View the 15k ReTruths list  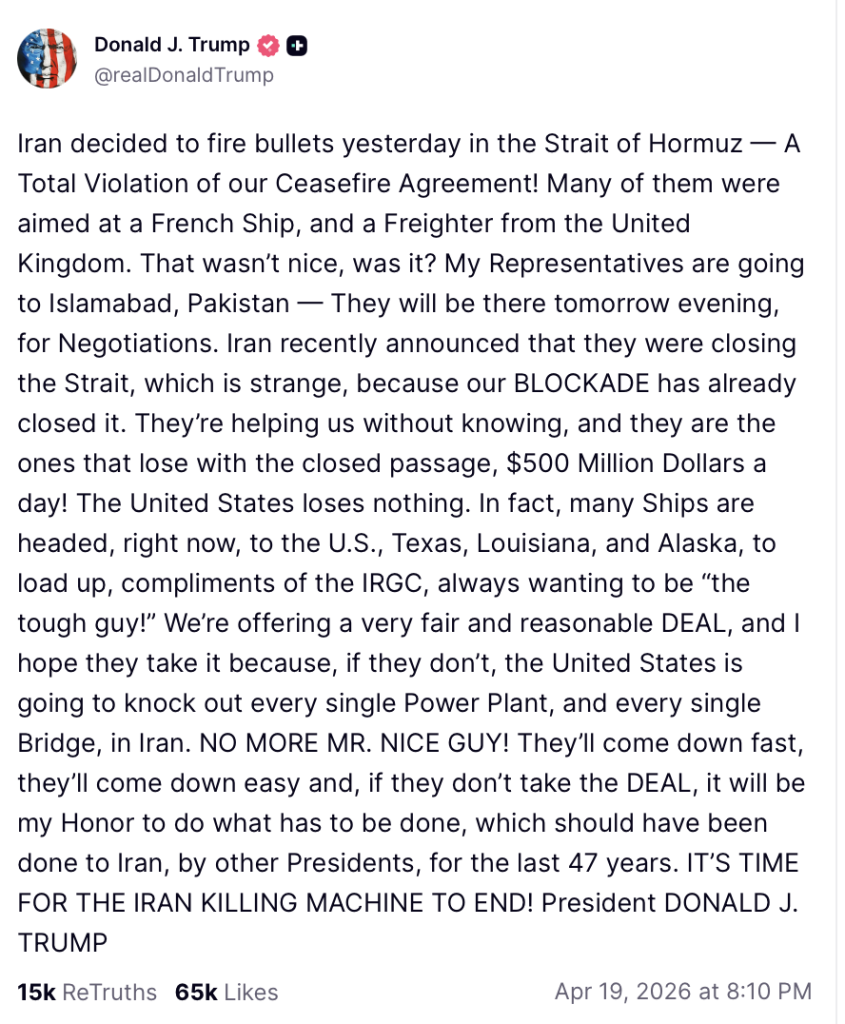pyautogui.click(x=87, y=992)
